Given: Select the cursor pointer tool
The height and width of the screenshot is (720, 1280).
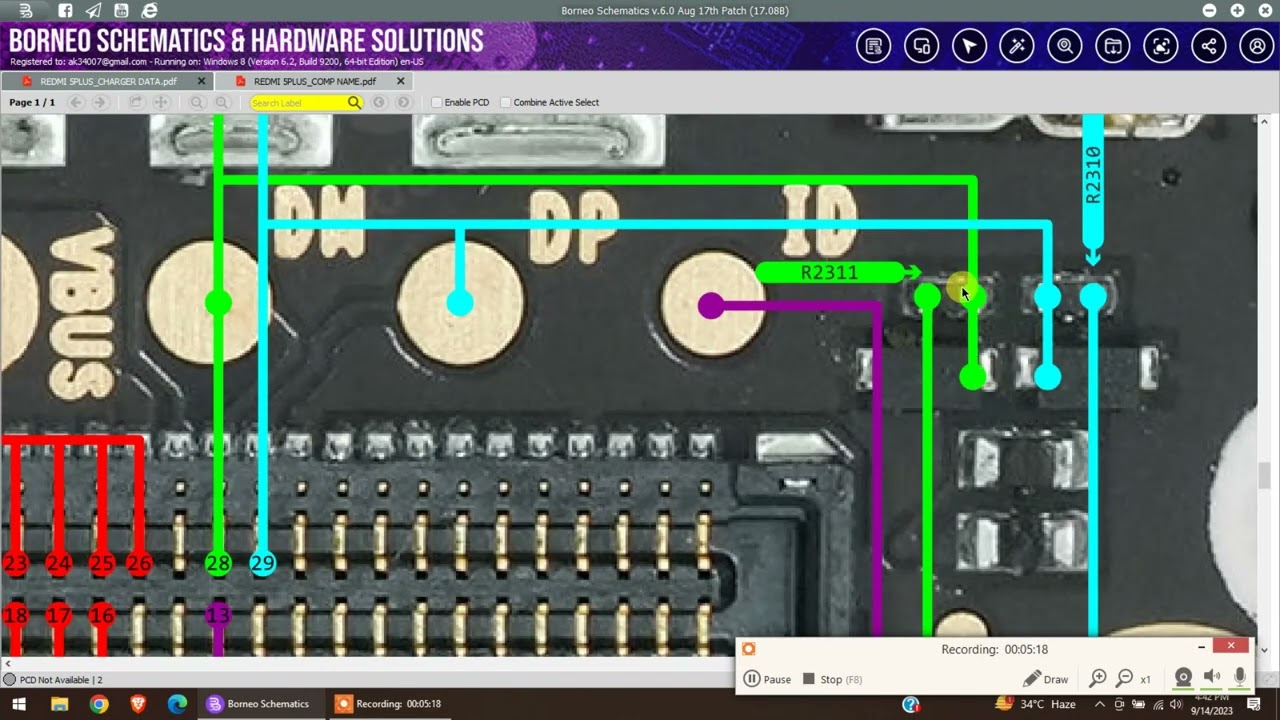Looking at the screenshot, I should (x=969, y=46).
